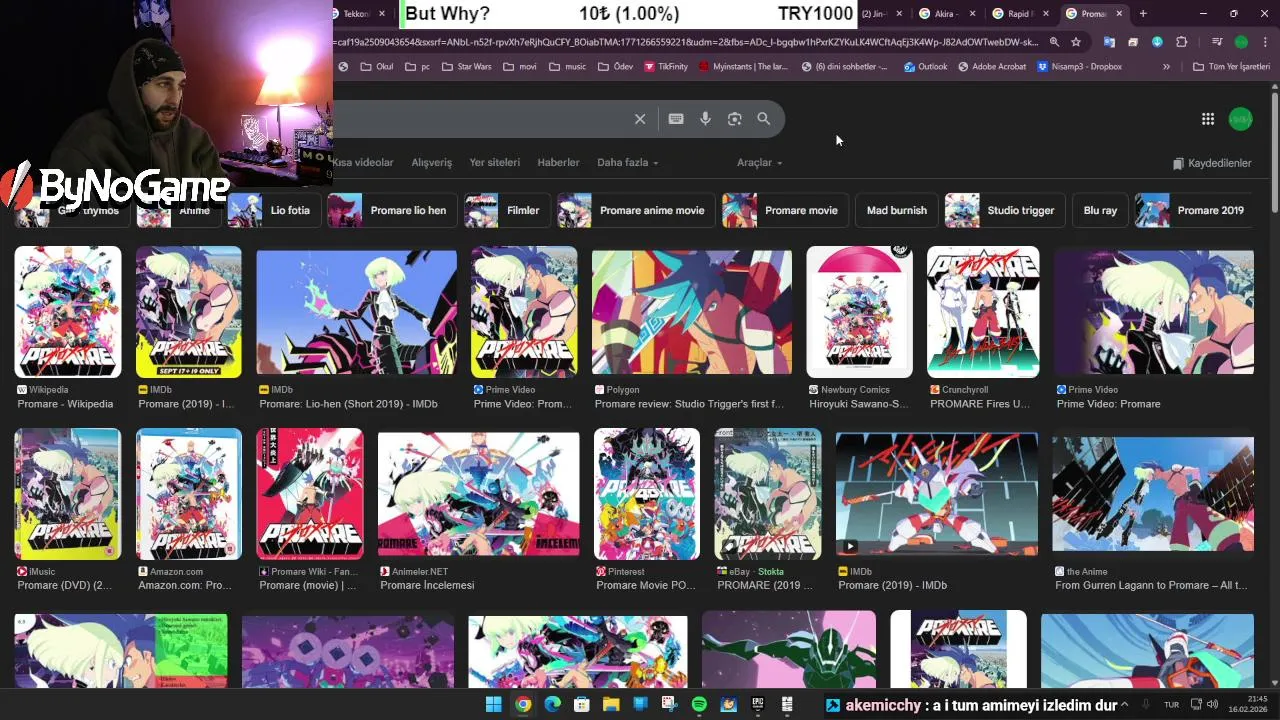
Task: Select the Promare 2019 filter chip
Action: tap(1193, 211)
